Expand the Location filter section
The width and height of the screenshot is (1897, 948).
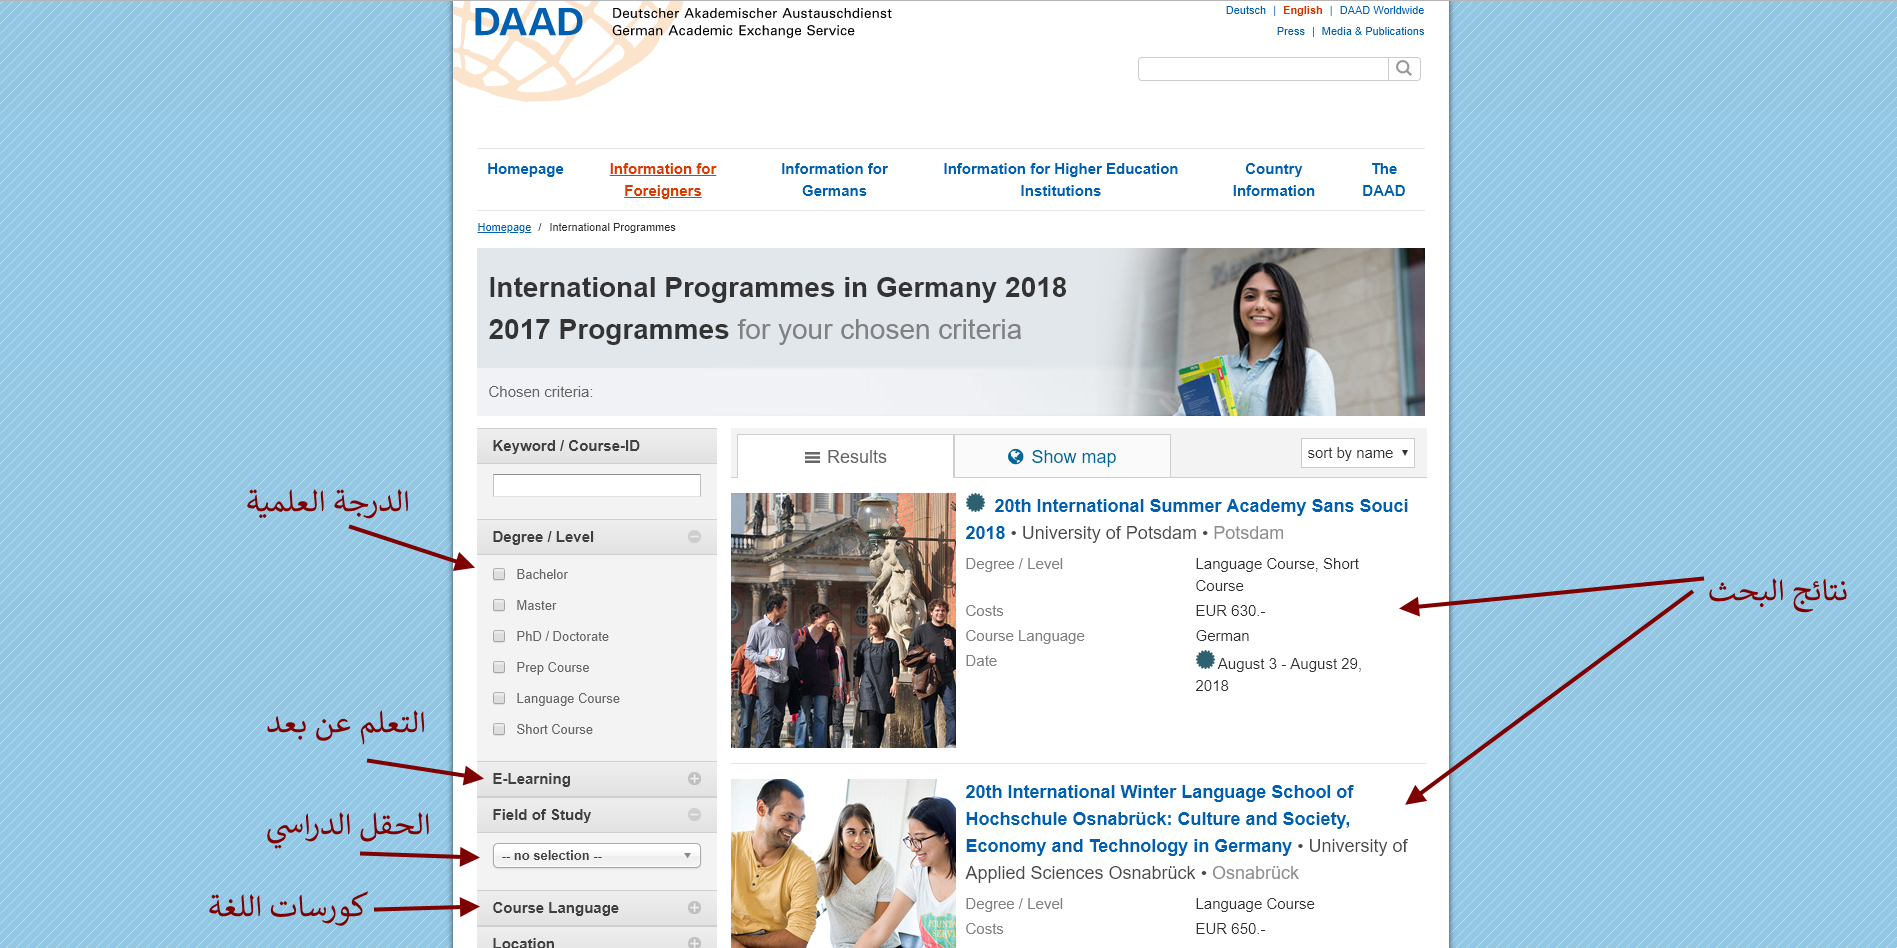(694, 942)
